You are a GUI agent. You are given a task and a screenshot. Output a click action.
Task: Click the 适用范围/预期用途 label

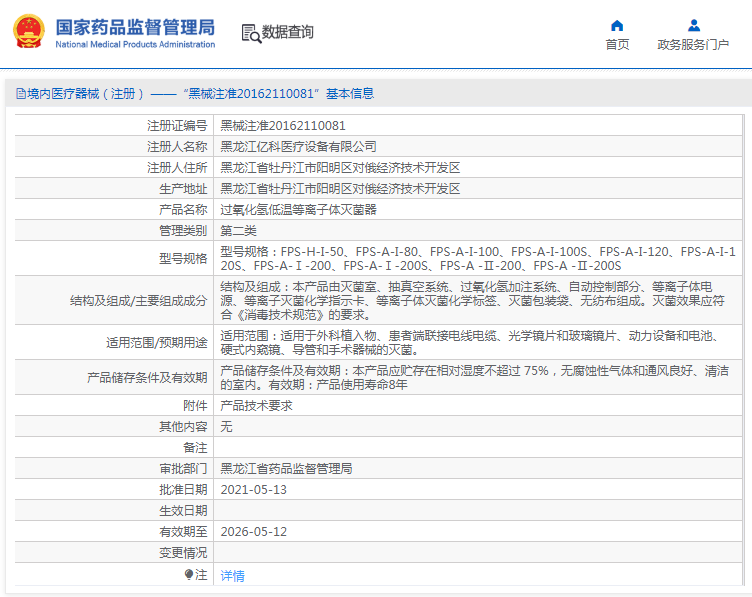156,342
